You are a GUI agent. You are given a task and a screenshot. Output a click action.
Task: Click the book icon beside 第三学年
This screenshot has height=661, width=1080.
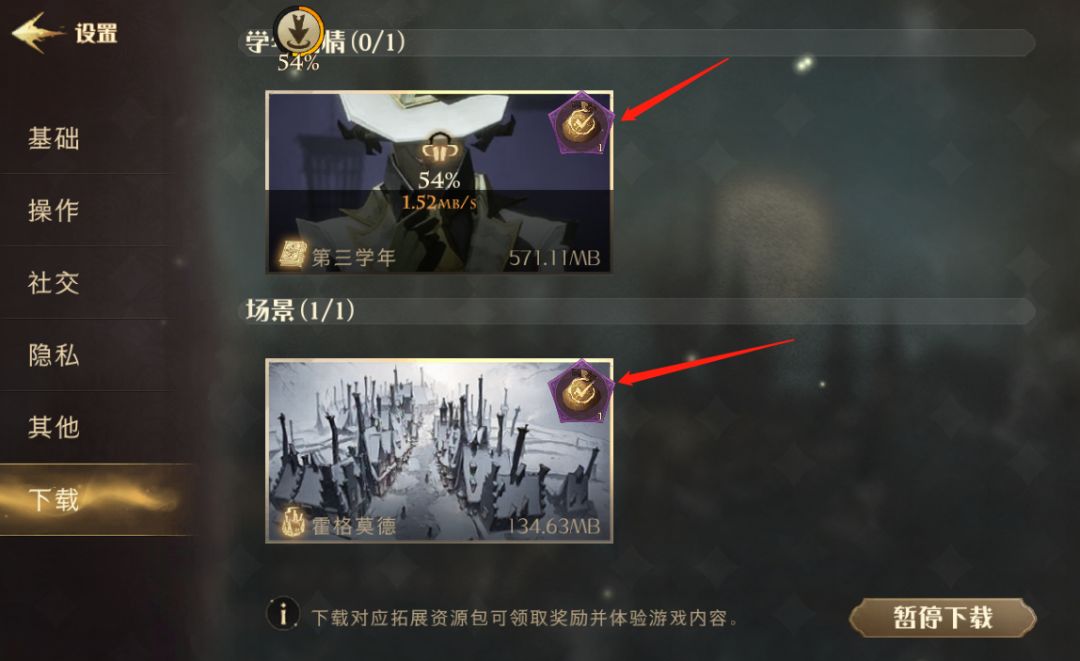(291, 255)
